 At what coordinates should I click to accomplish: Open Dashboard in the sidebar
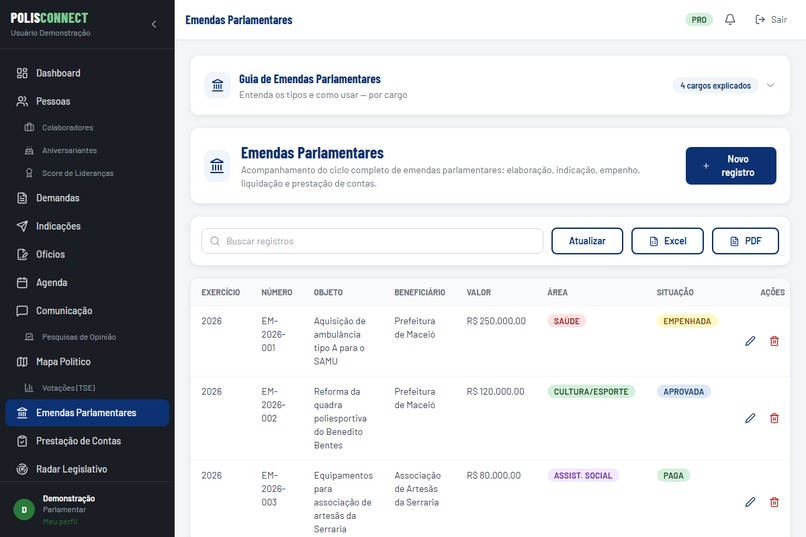[87, 73]
